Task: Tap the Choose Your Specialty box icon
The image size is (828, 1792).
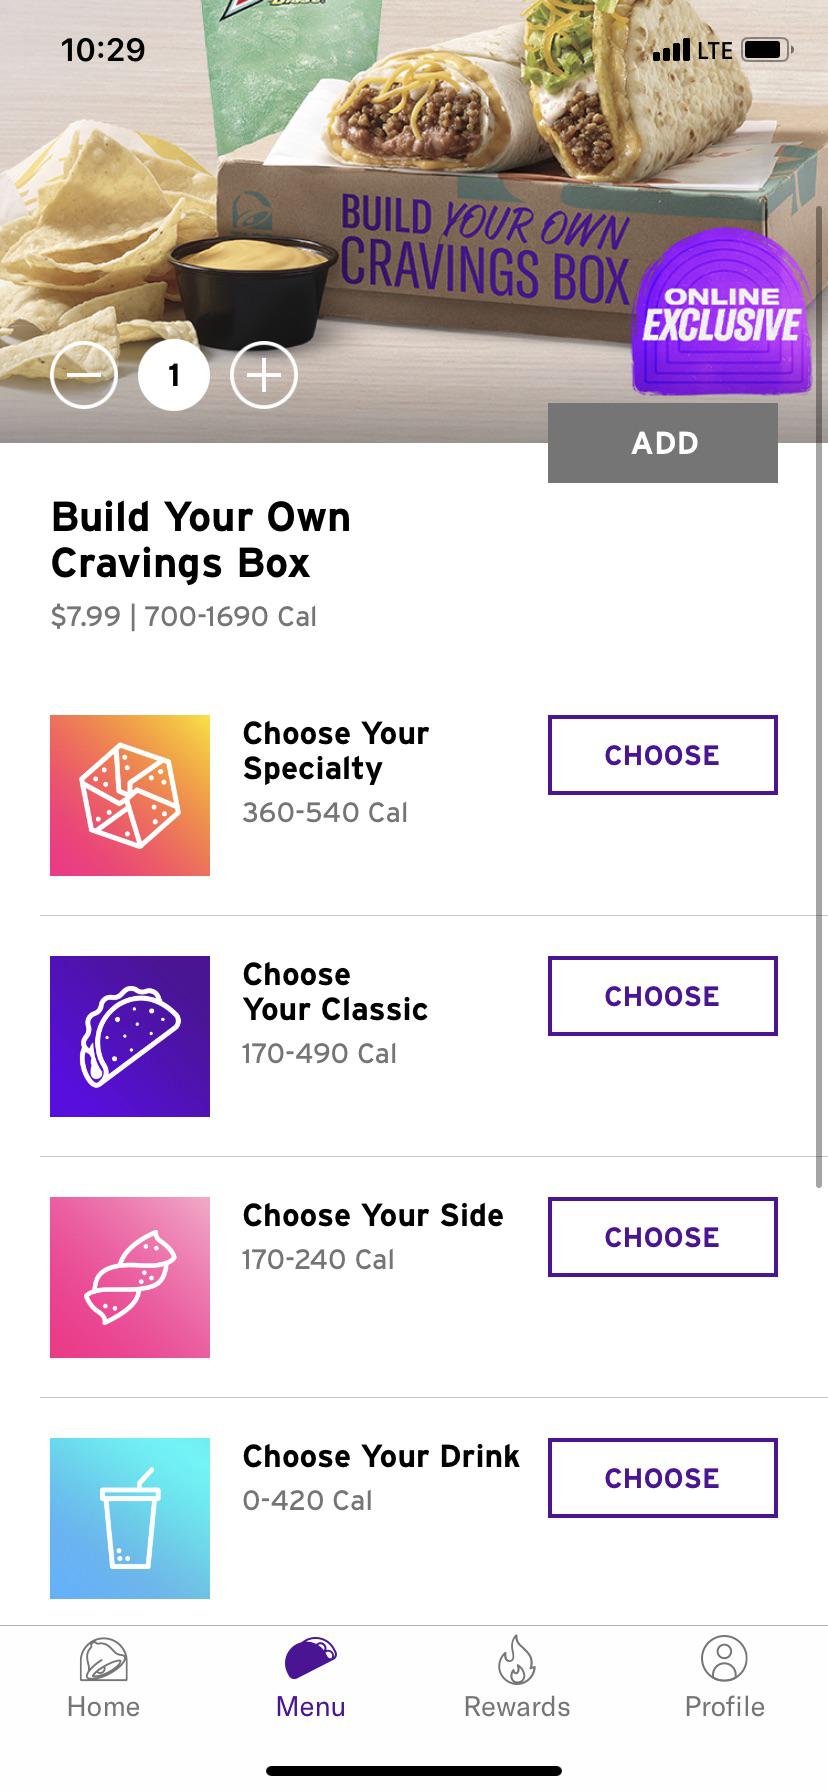Action: coord(130,795)
